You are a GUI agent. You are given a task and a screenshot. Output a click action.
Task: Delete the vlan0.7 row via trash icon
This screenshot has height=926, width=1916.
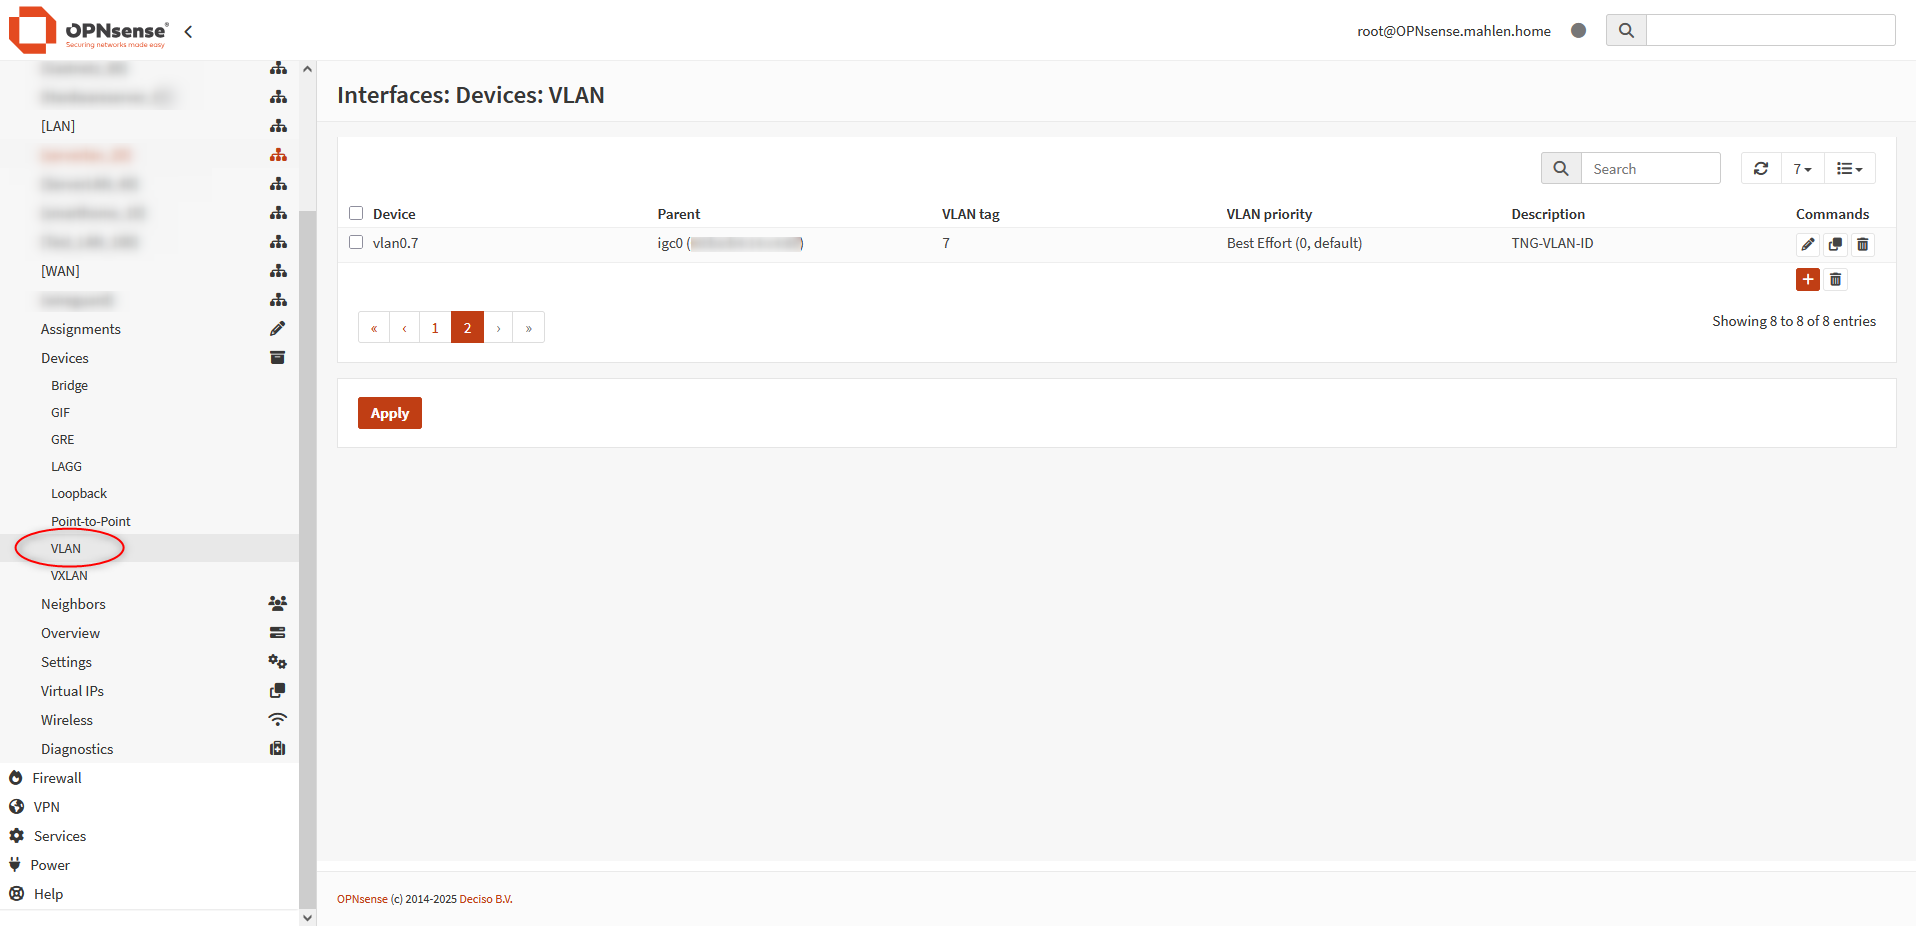[1862, 244]
